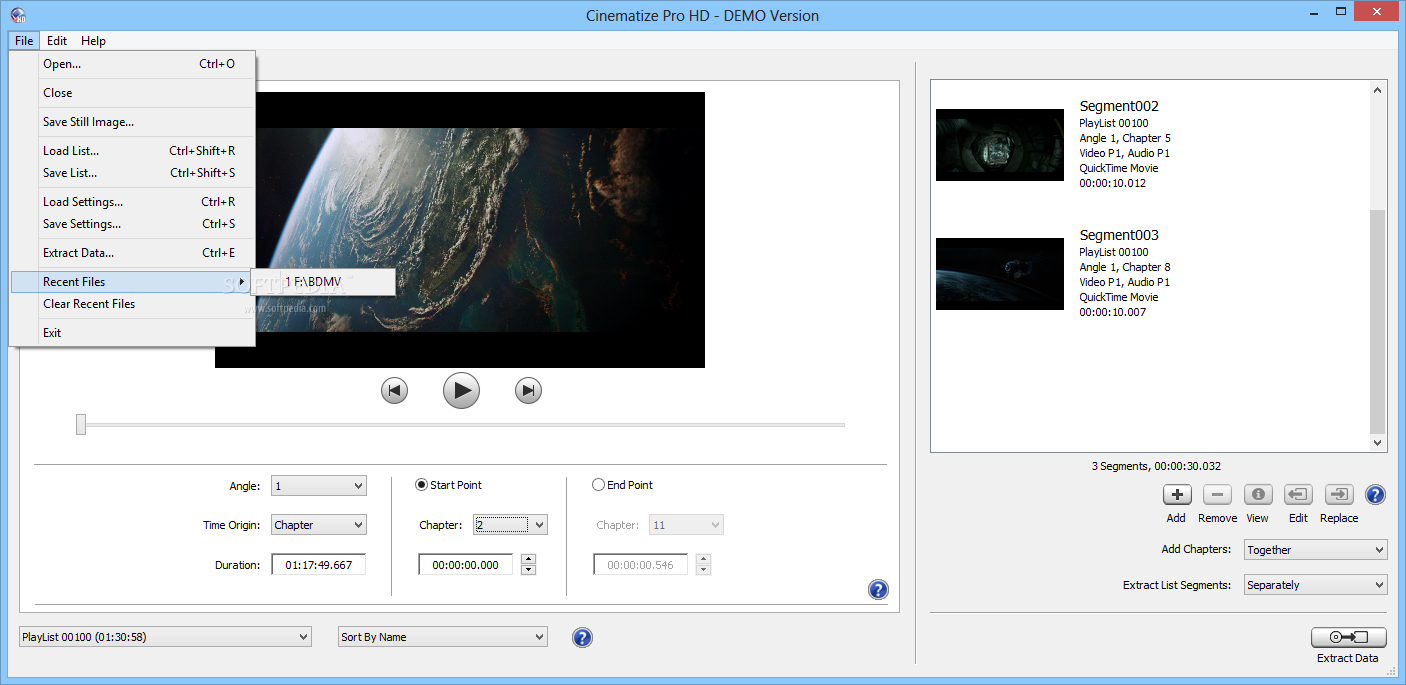Click the Segment002 title text

(1119, 106)
